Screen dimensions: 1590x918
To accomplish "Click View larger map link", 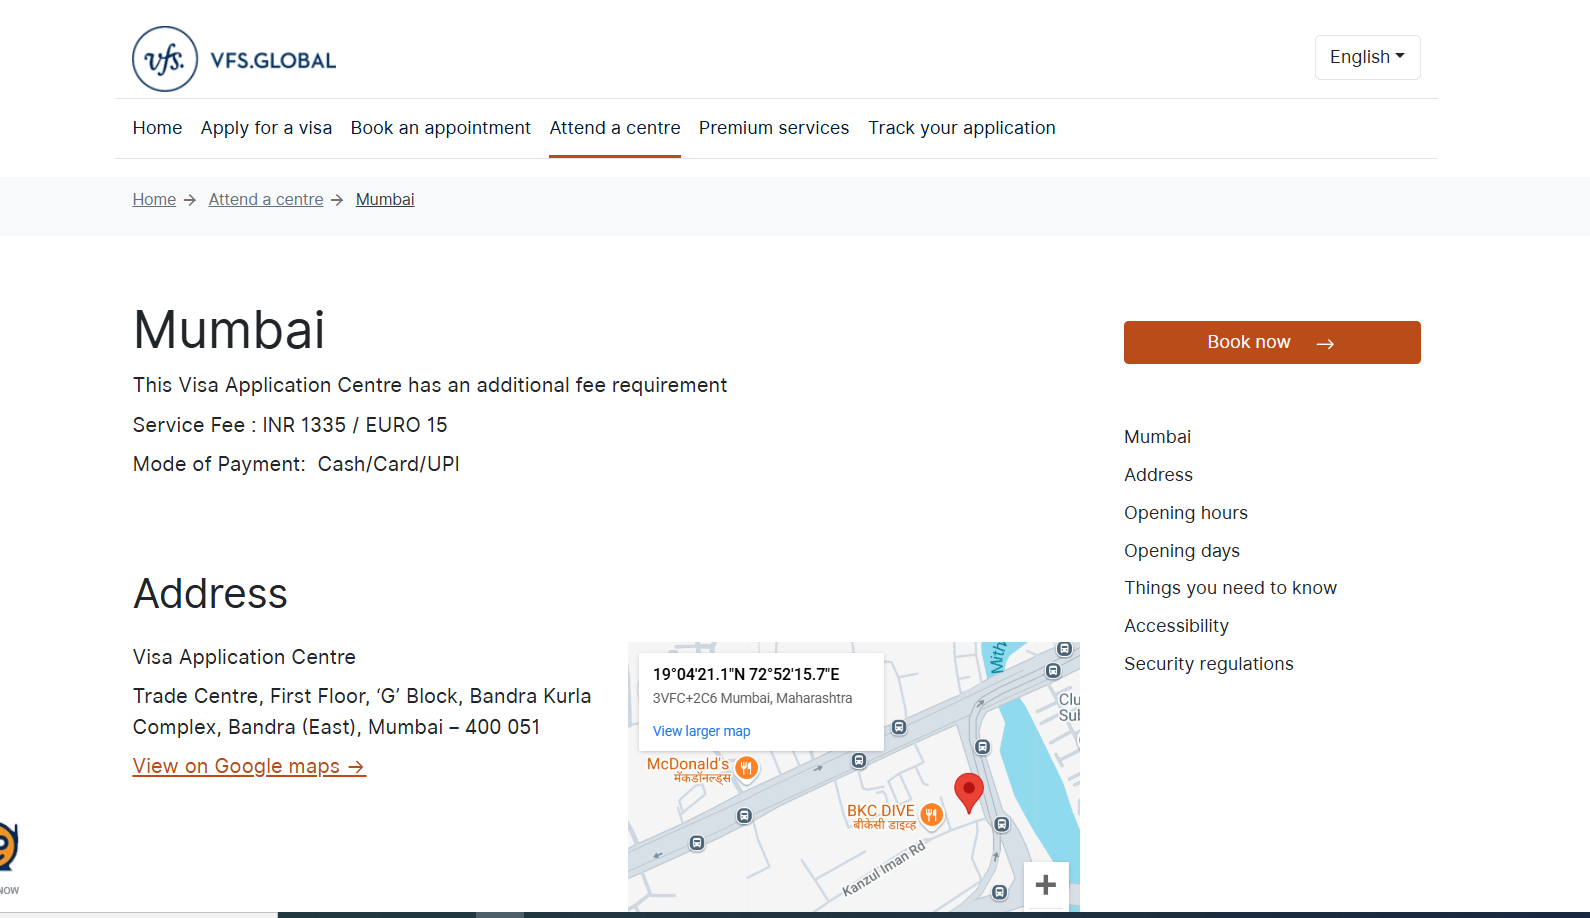I will 701,731.
